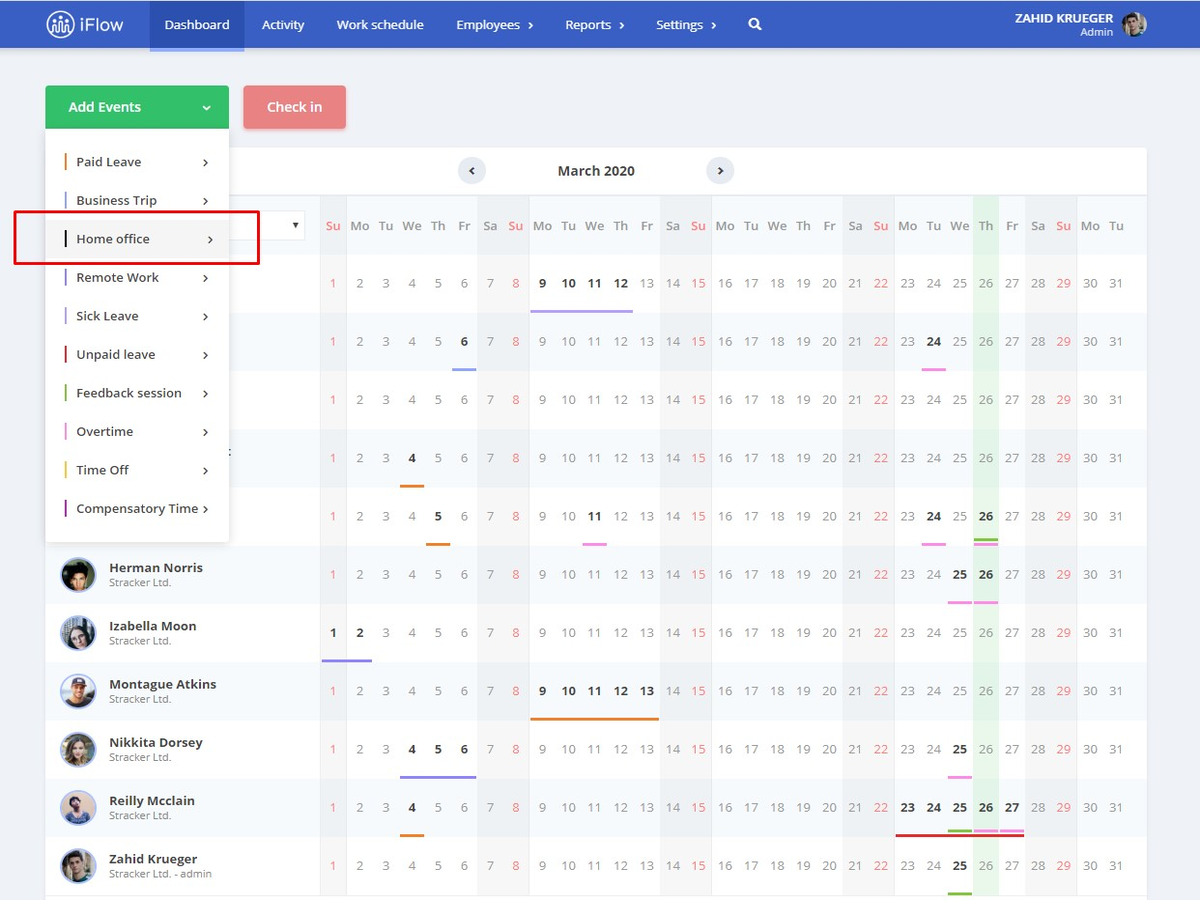Click Zahid Krueger profile picture in header
1200x900 pixels.
coord(1134,25)
